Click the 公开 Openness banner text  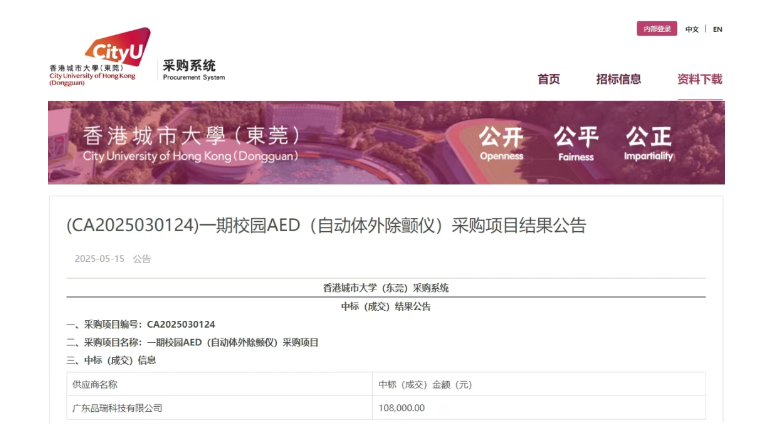(501, 141)
